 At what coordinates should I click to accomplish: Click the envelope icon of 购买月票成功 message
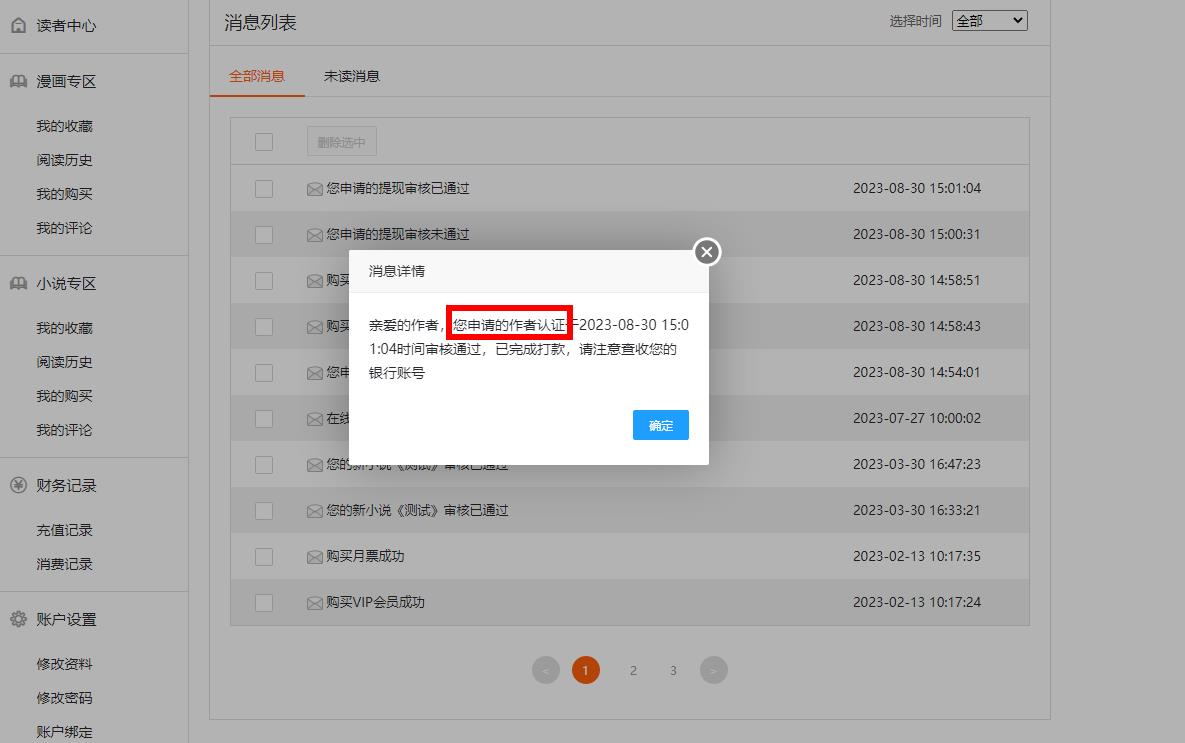pyautogui.click(x=315, y=557)
